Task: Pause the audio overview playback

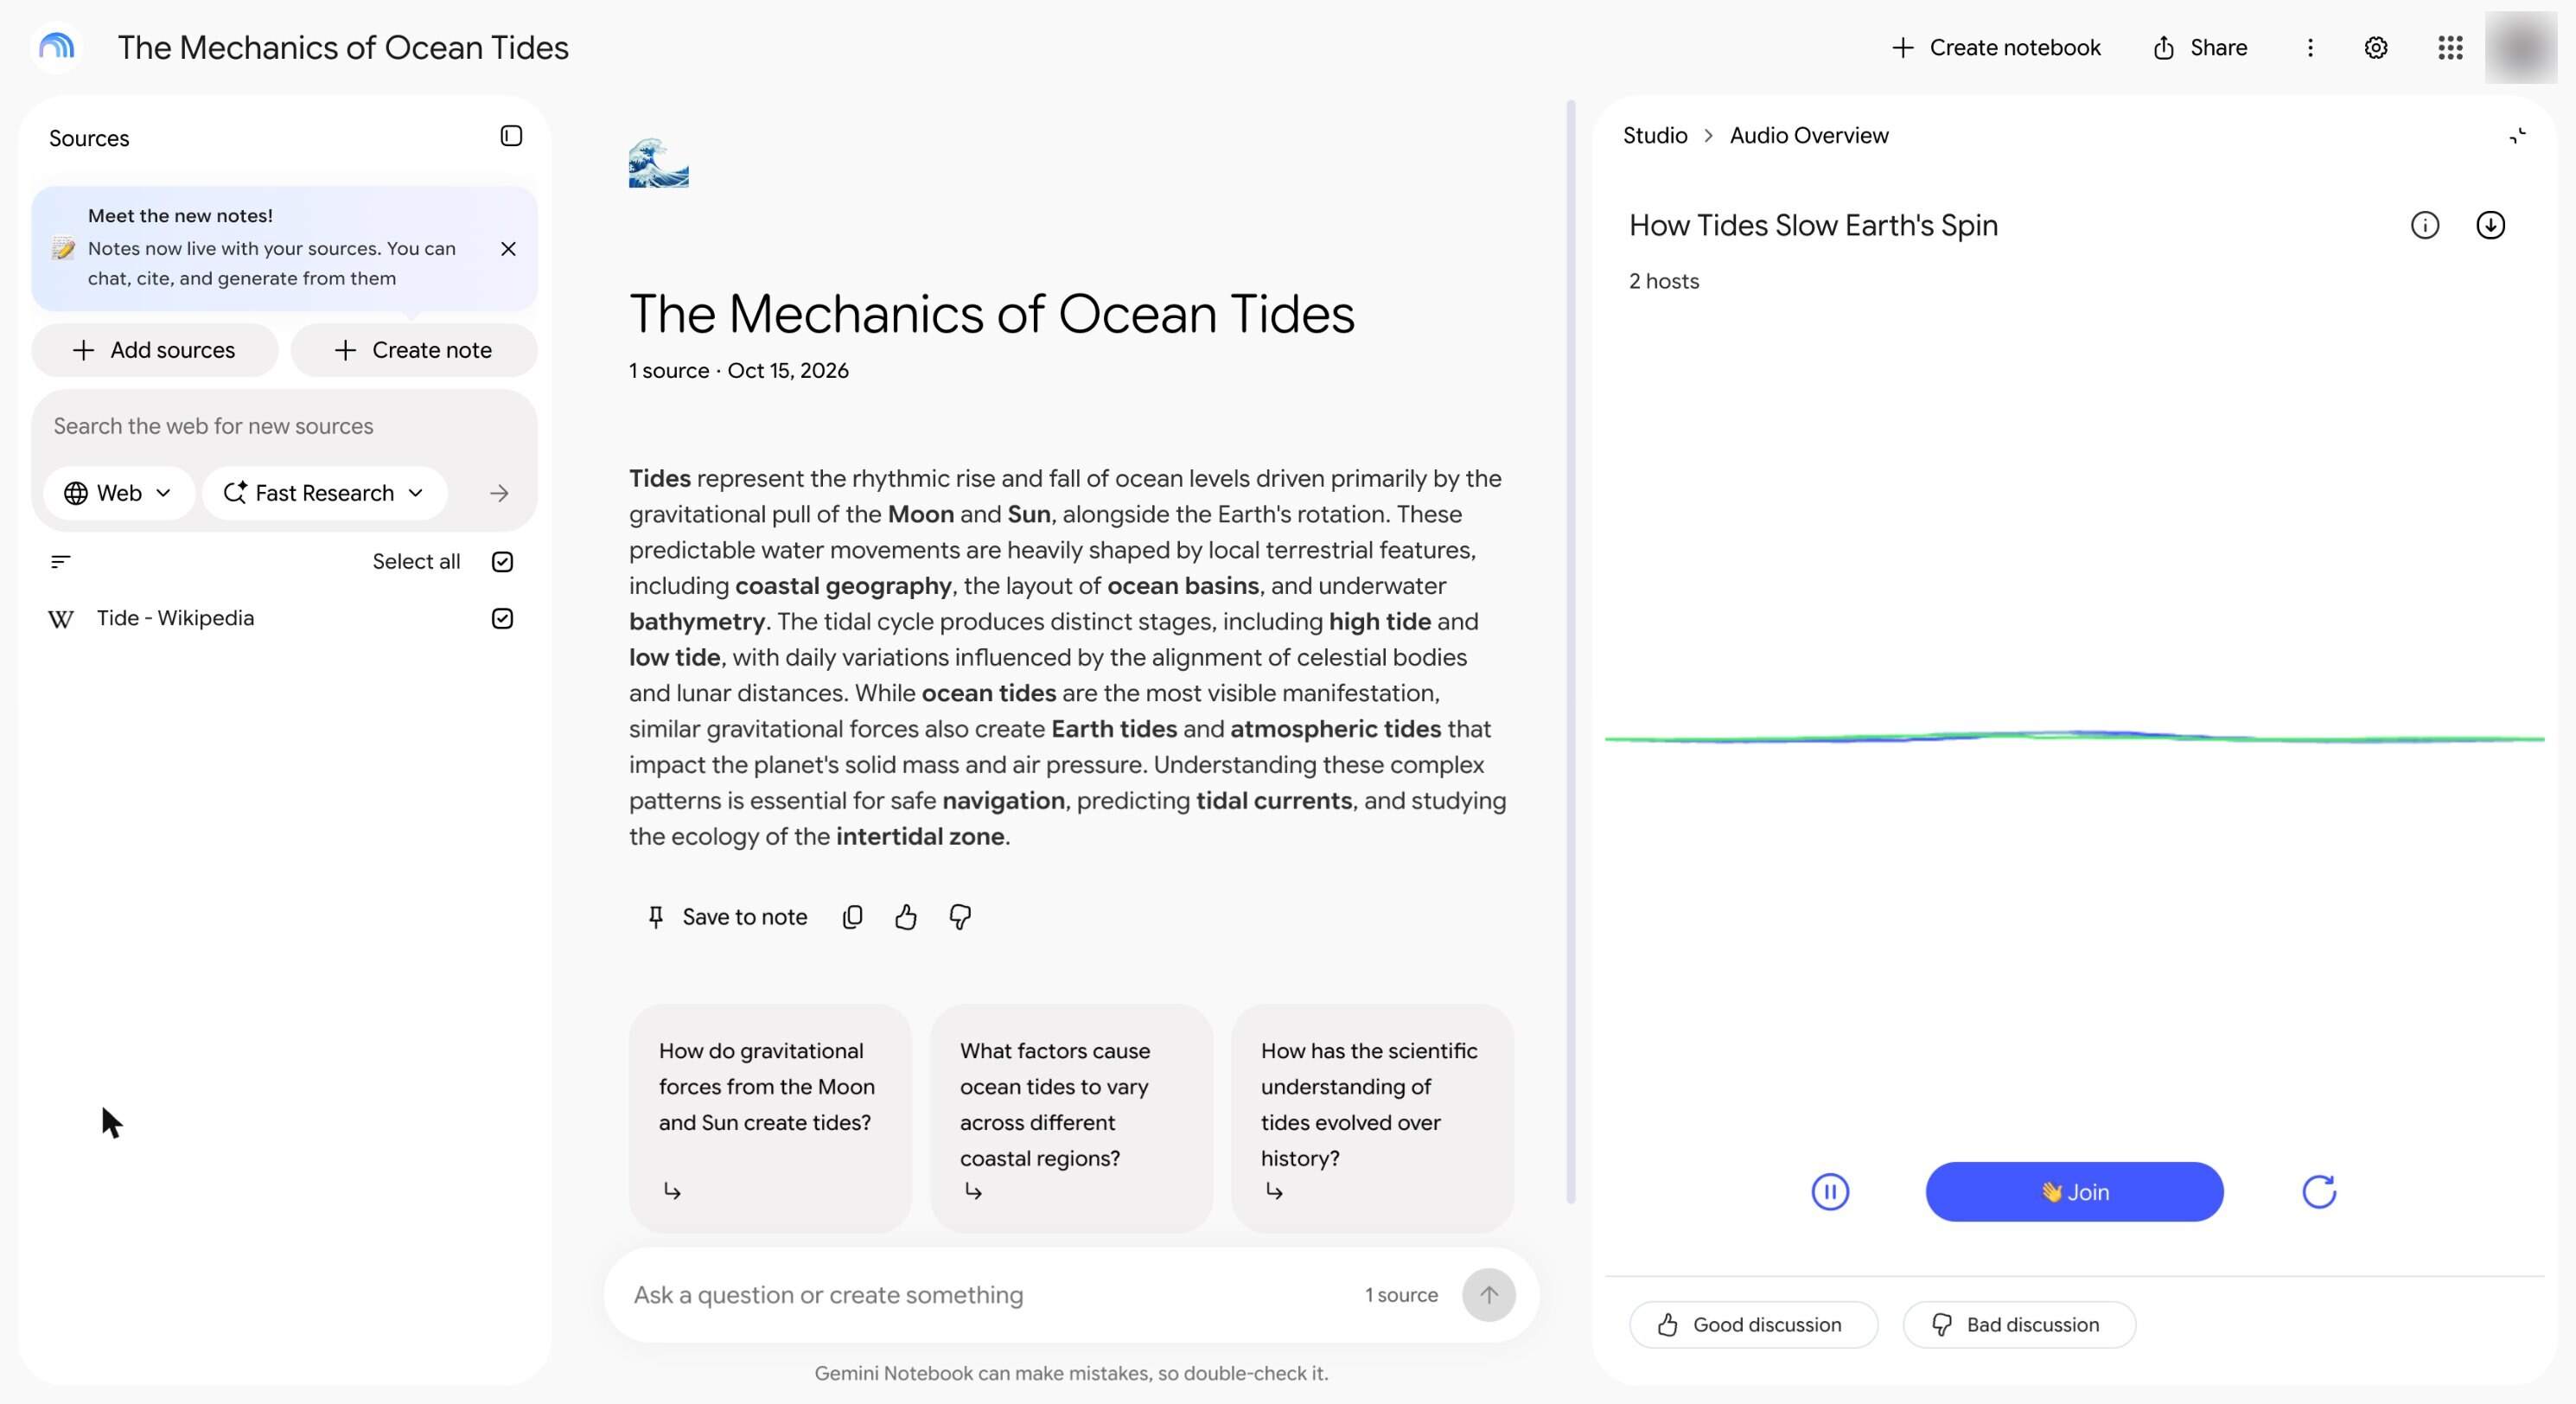Action: 1829,1192
